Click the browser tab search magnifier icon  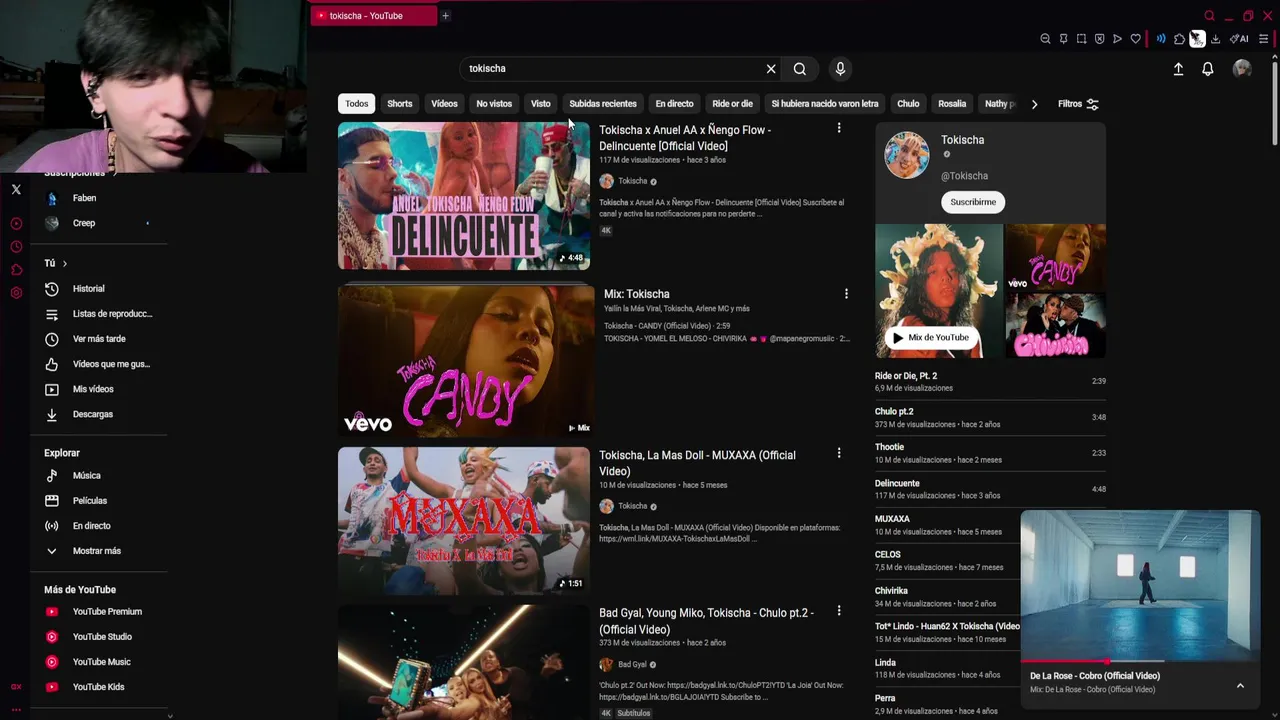[x=1209, y=16]
